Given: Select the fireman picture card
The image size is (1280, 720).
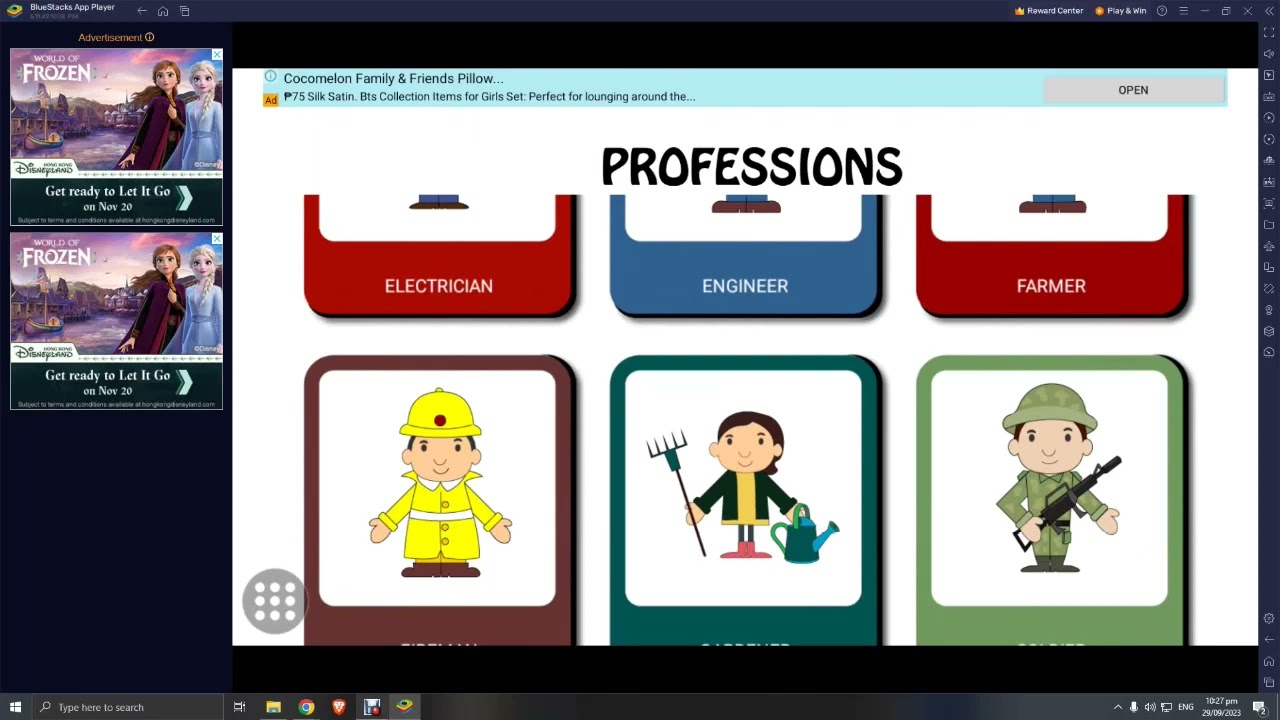Looking at the screenshot, I should pos(439,500).
